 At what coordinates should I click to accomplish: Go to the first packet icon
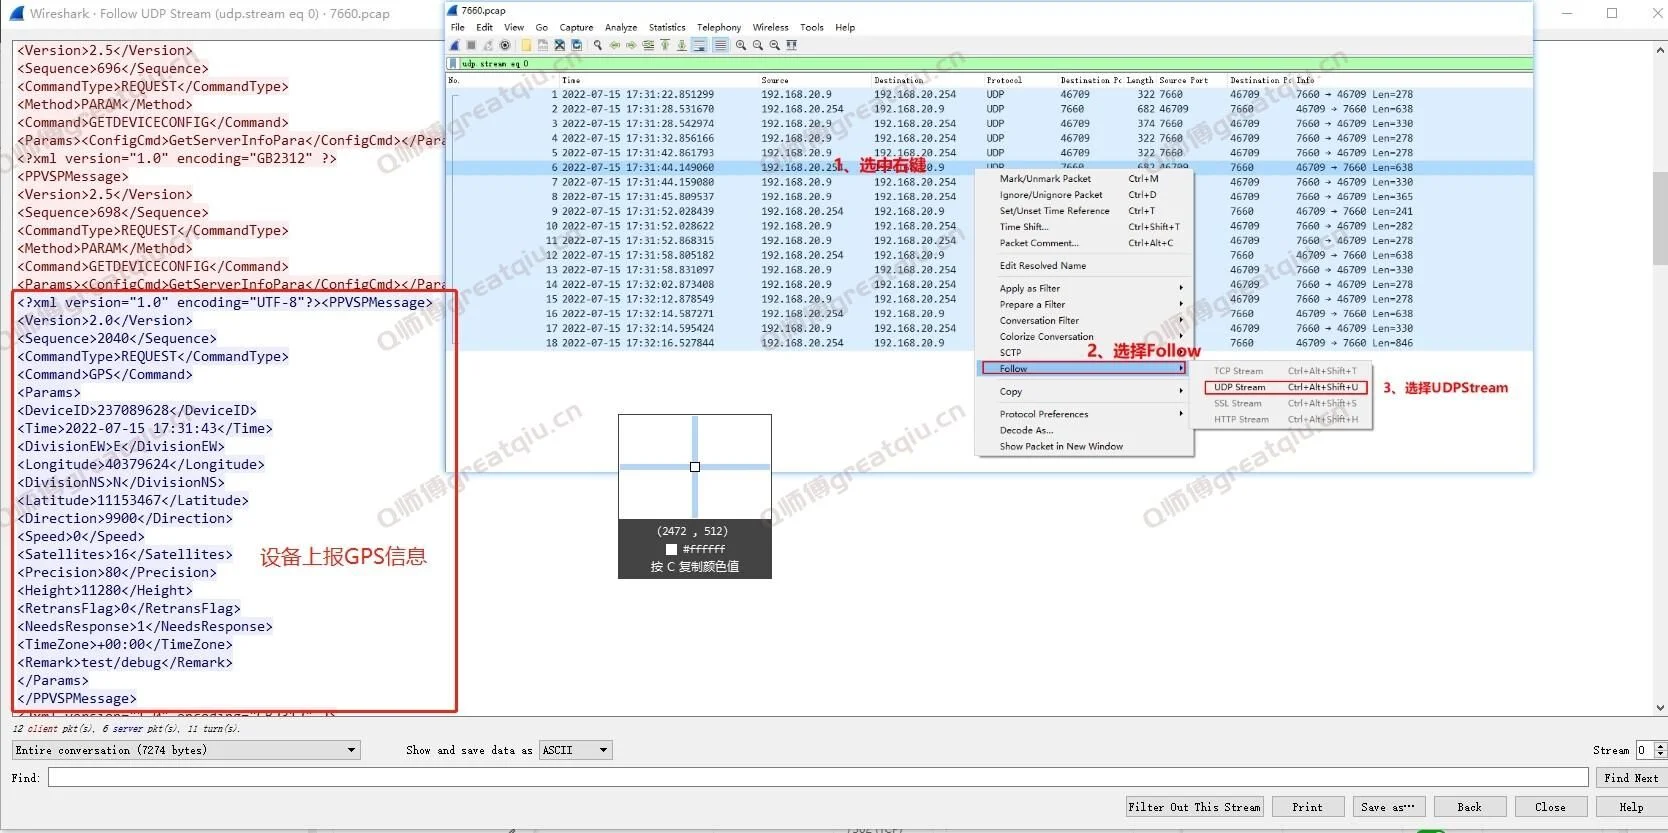click(665, 45)
